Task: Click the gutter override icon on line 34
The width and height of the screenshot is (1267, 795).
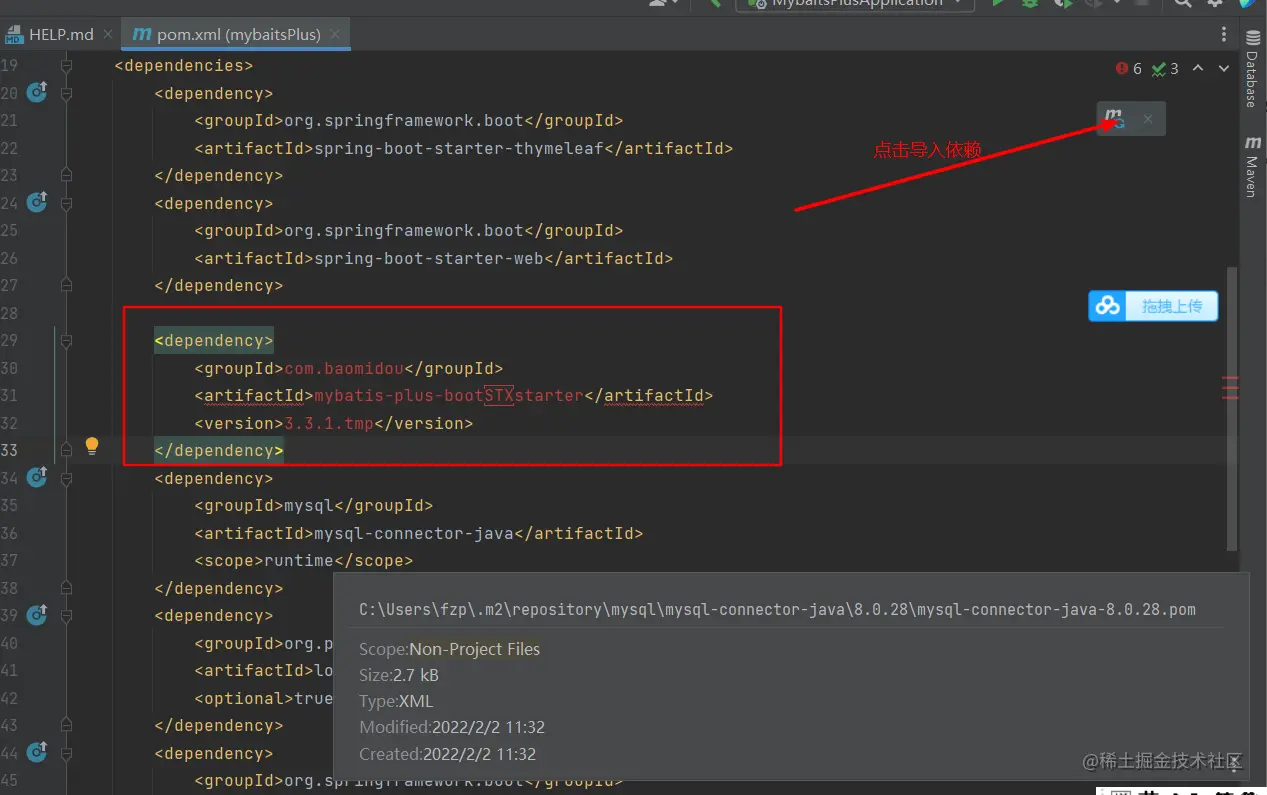Action: pyautogui.click(x=37, y=478)
